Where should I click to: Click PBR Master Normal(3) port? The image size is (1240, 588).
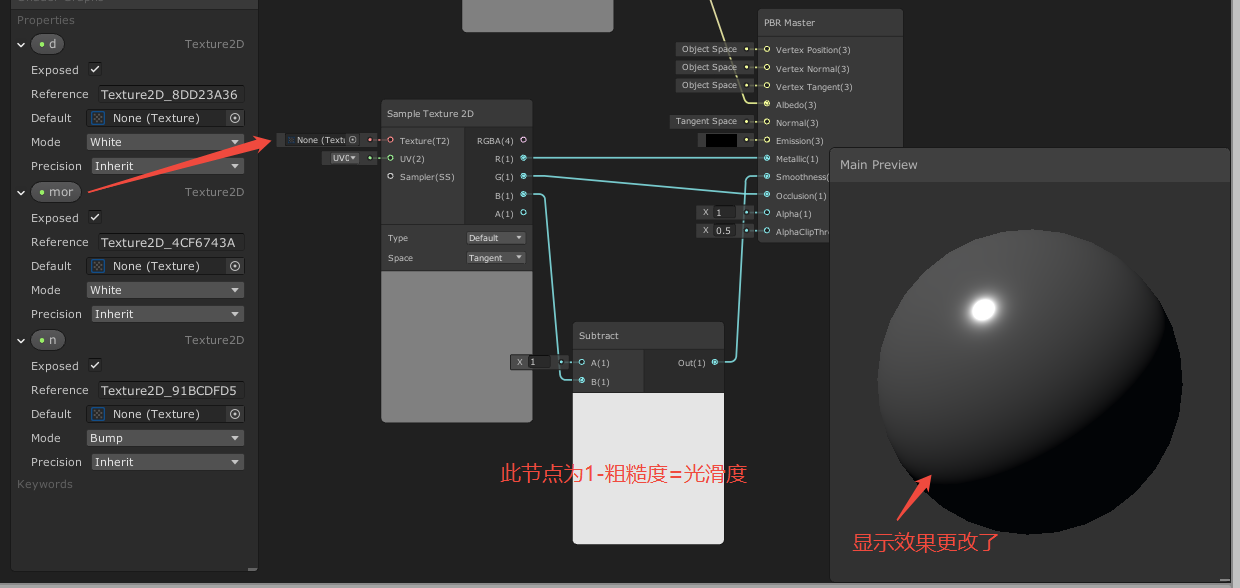click(x=767, y=122)
